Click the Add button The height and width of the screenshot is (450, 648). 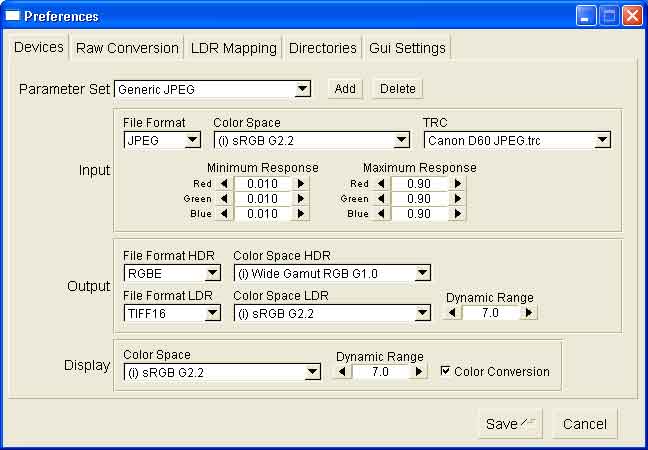pyautogui.click(x=345, y=89)
